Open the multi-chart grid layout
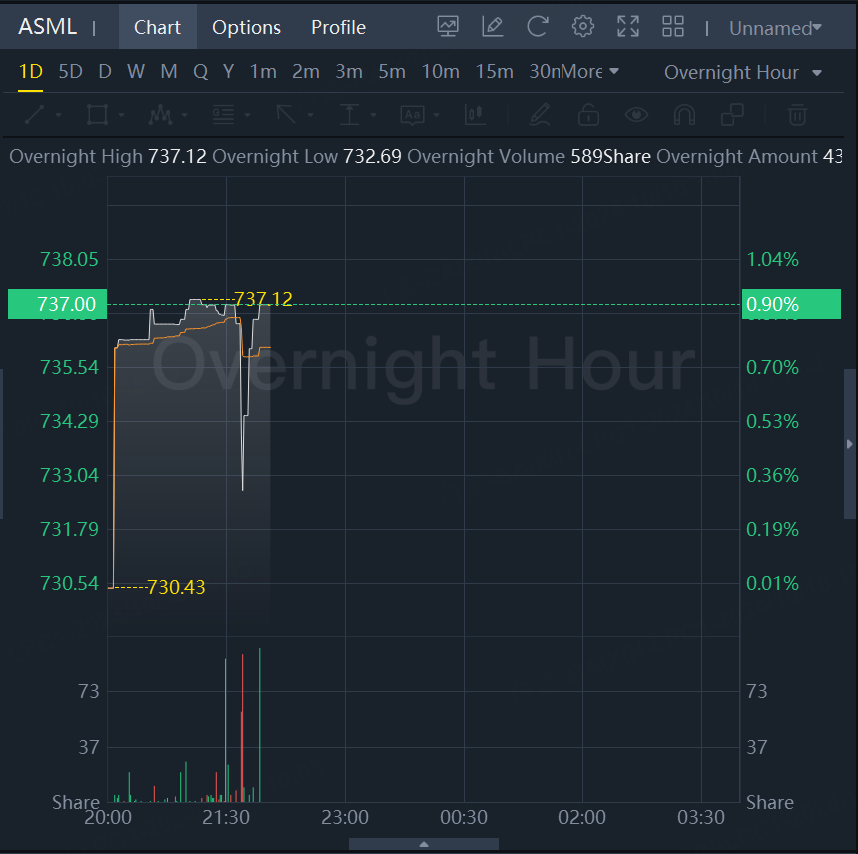 click(673, 26)
